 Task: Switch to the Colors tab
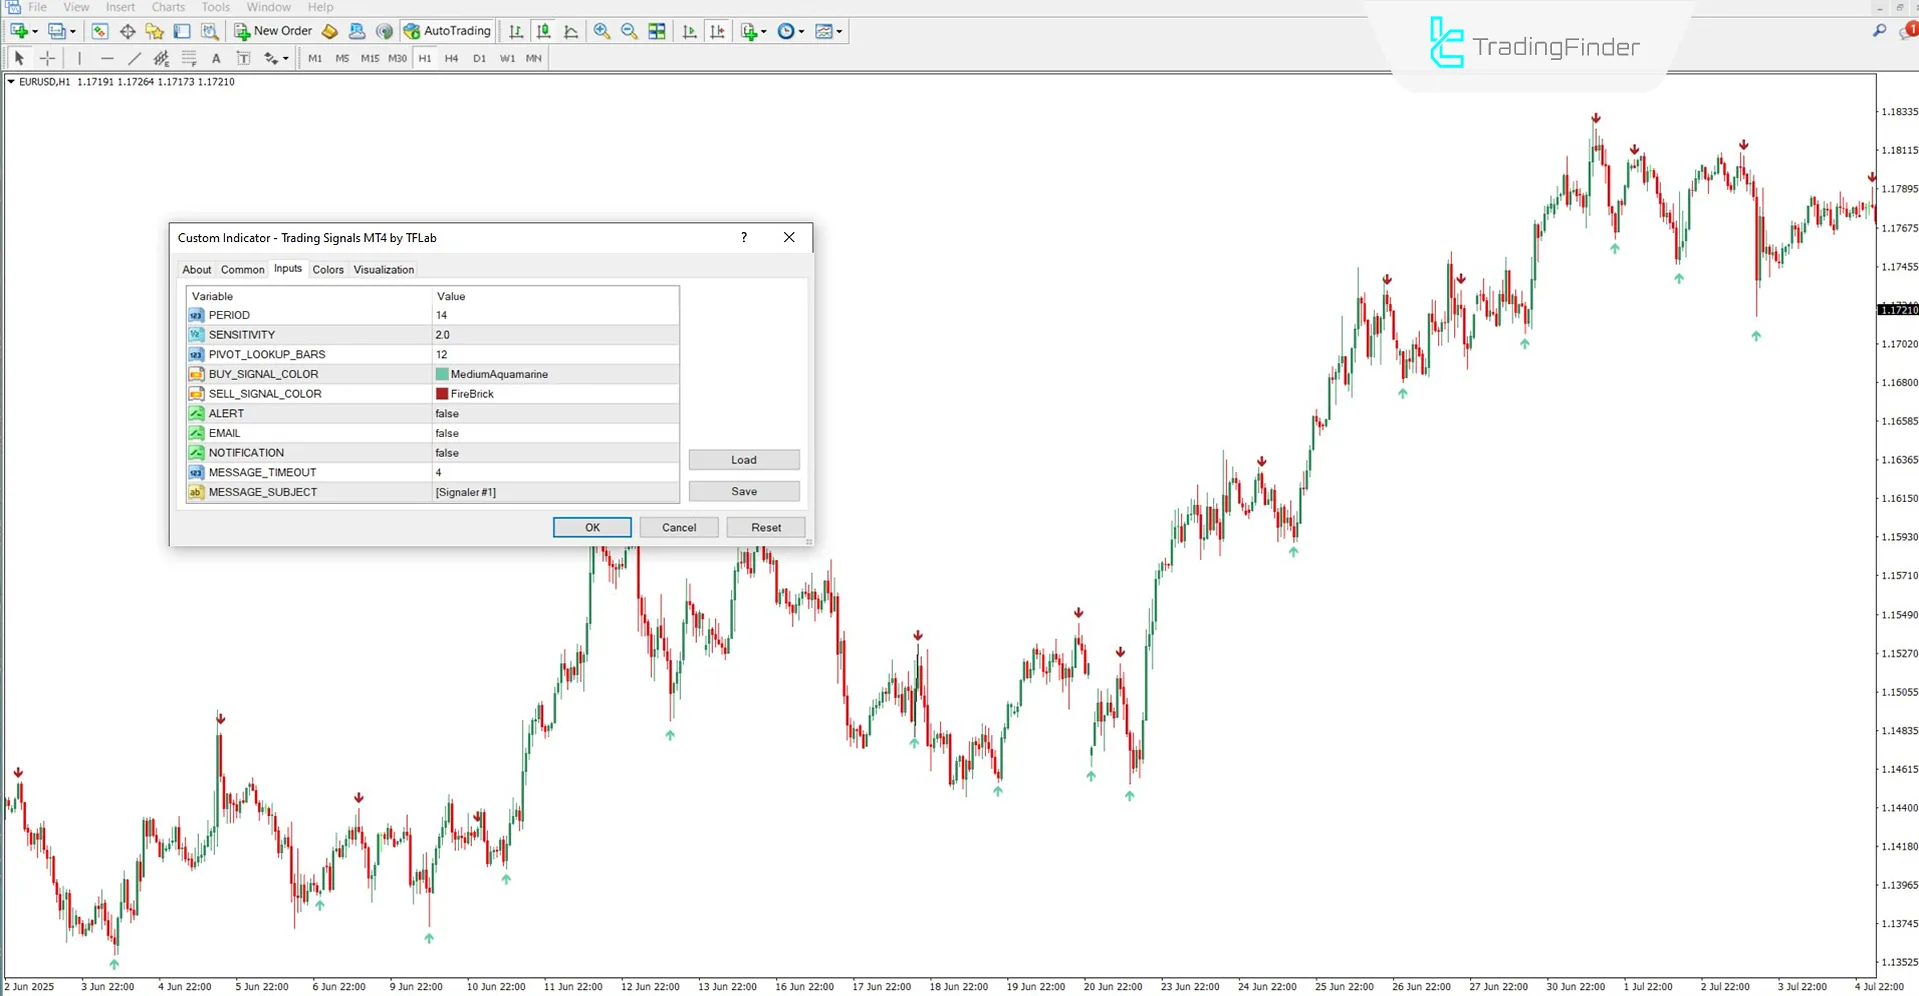point(328,269)
